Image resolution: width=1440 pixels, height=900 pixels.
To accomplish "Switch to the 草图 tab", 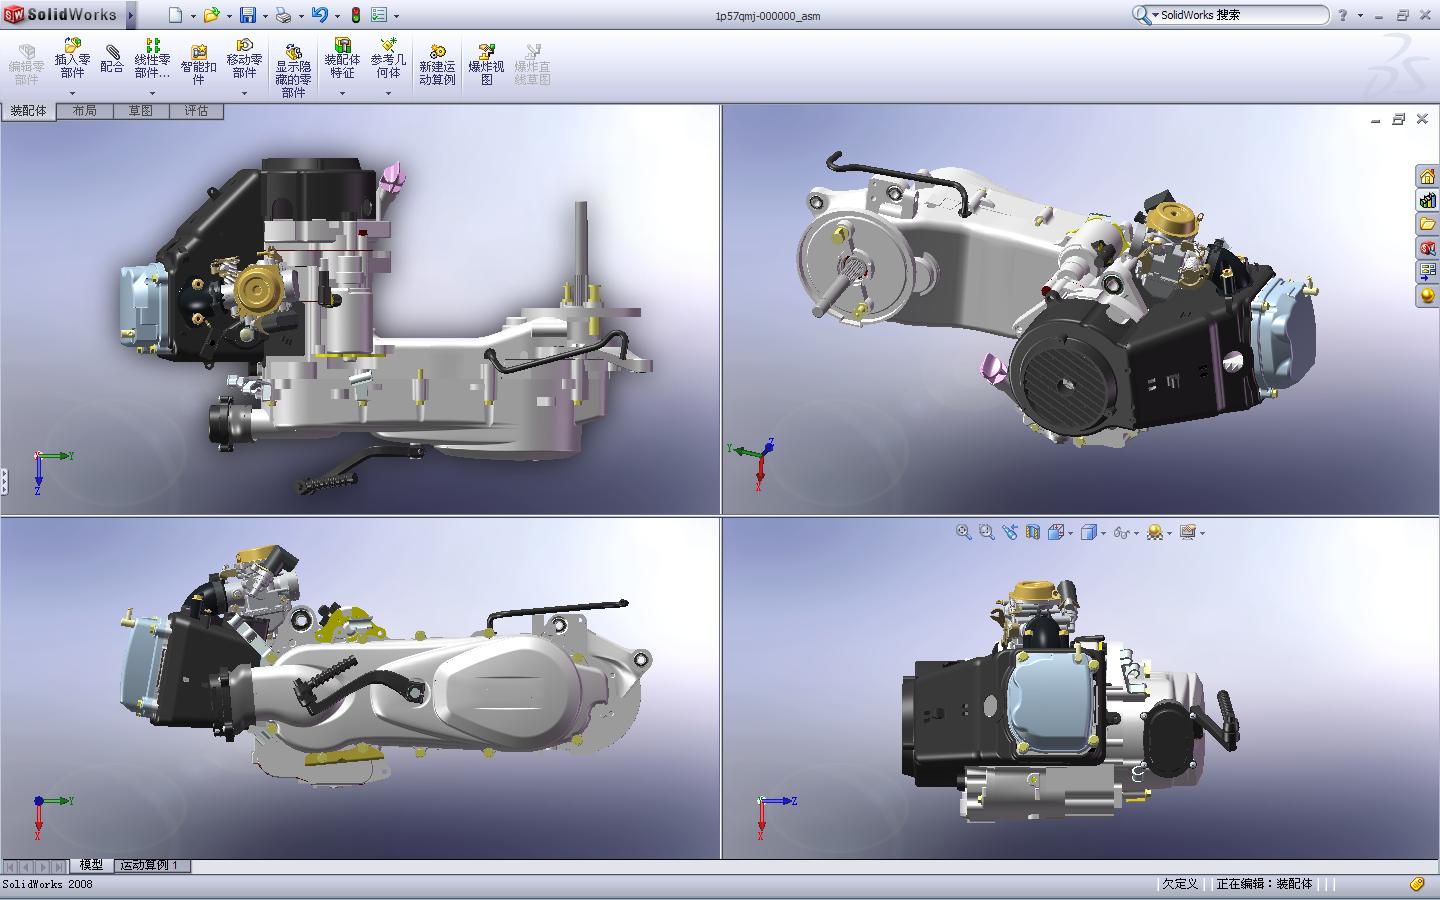I will coord(141,111).
